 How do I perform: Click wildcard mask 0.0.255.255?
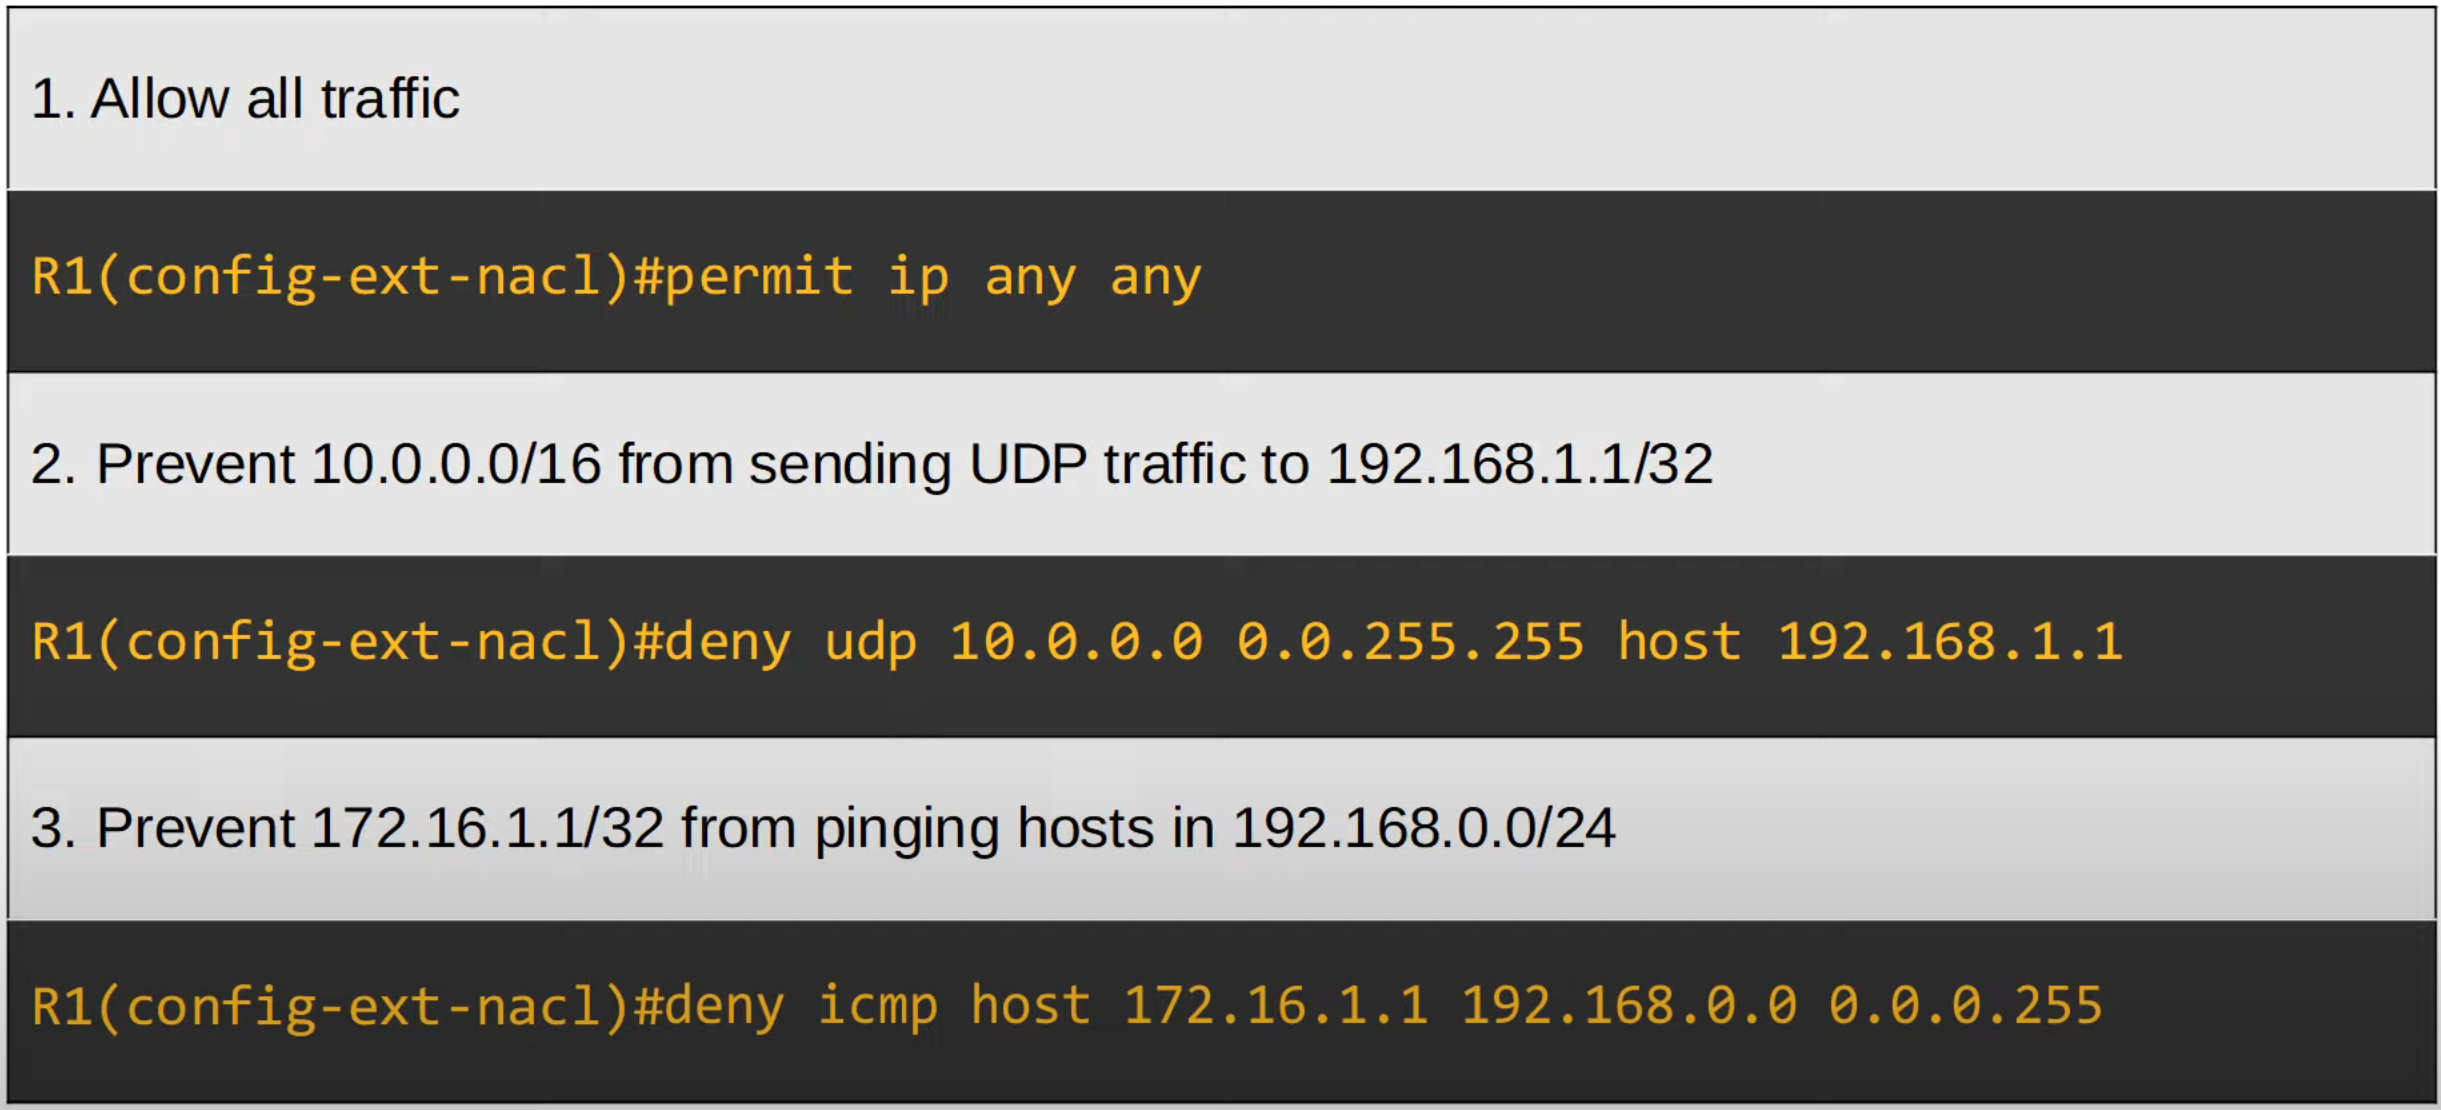tap(1410, 642)
